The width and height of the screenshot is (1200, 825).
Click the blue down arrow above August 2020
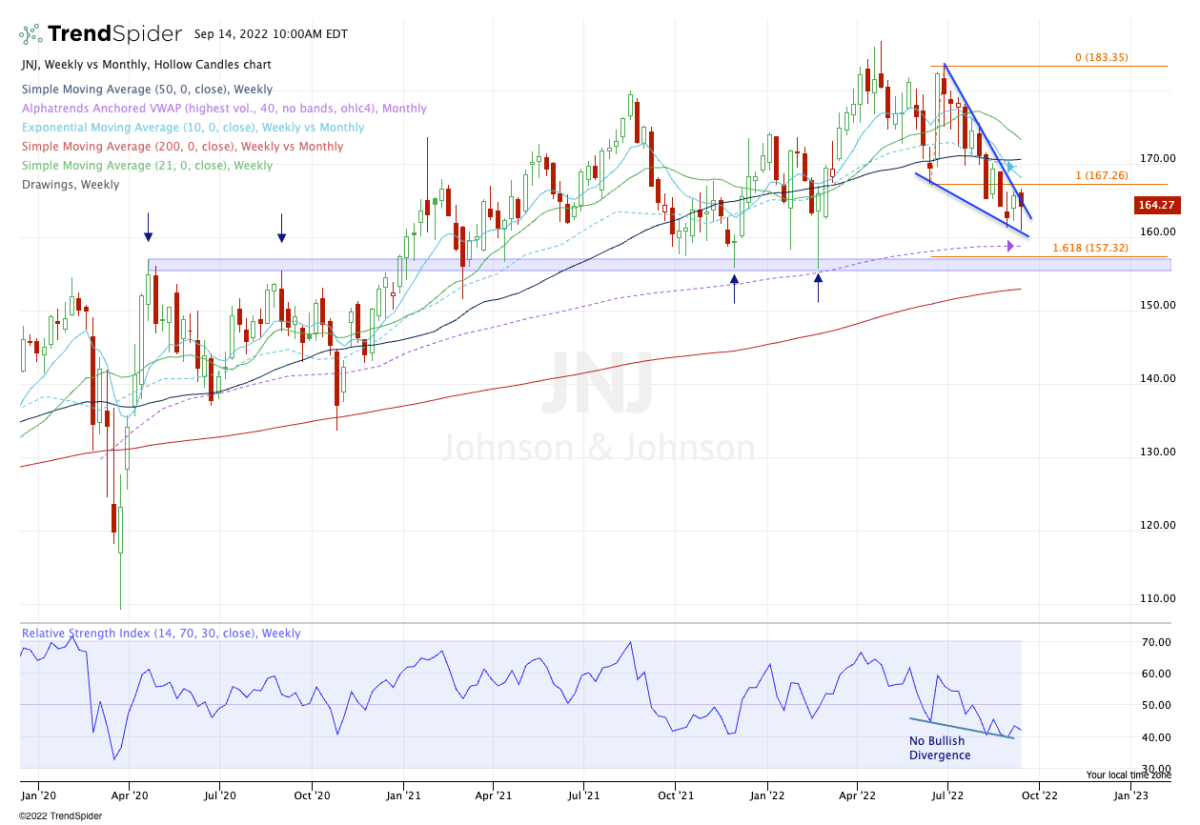282,227
